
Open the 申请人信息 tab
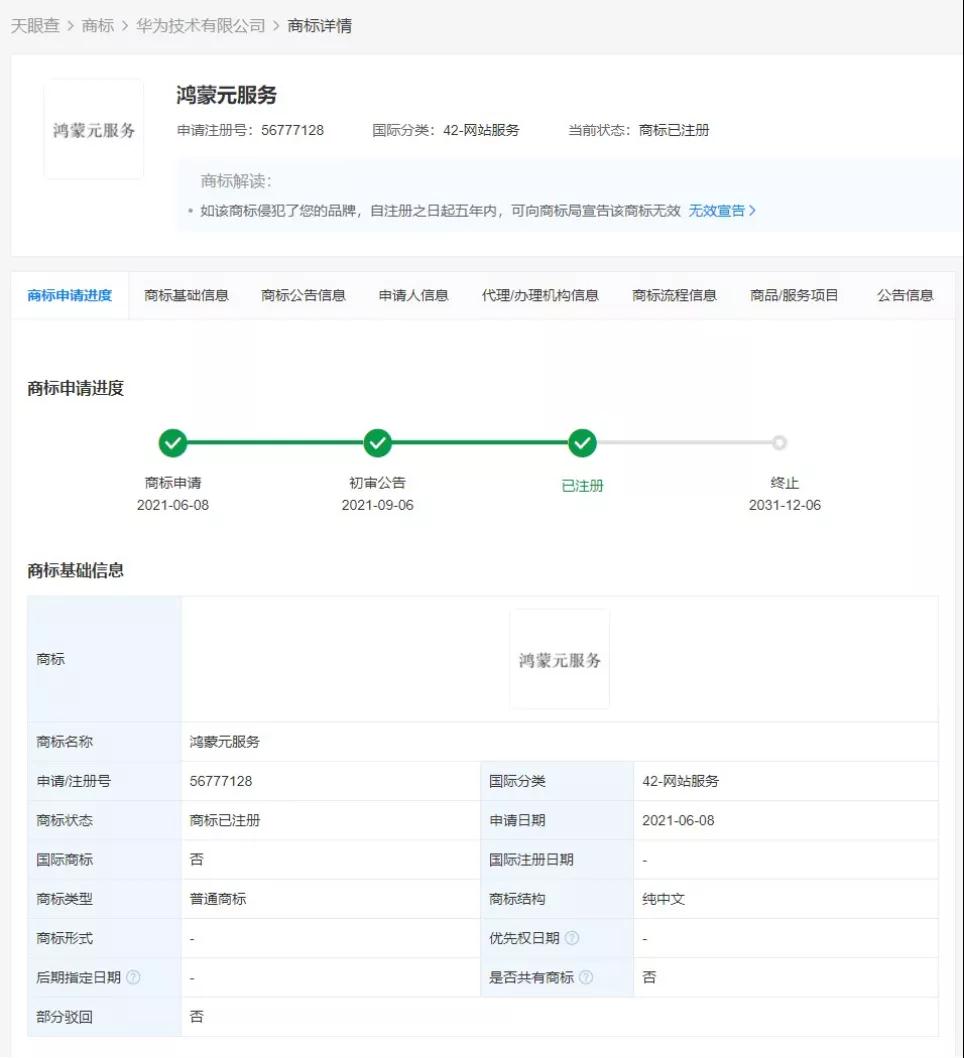coord(413,295)
